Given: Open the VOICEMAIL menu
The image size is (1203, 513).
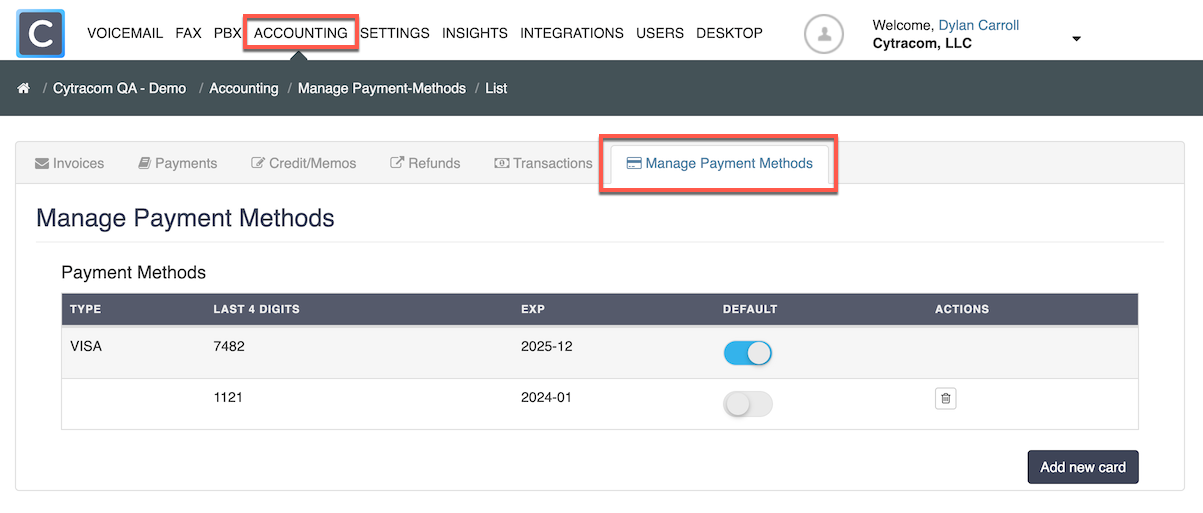Looking at the screenshot, I should point(125,33).
